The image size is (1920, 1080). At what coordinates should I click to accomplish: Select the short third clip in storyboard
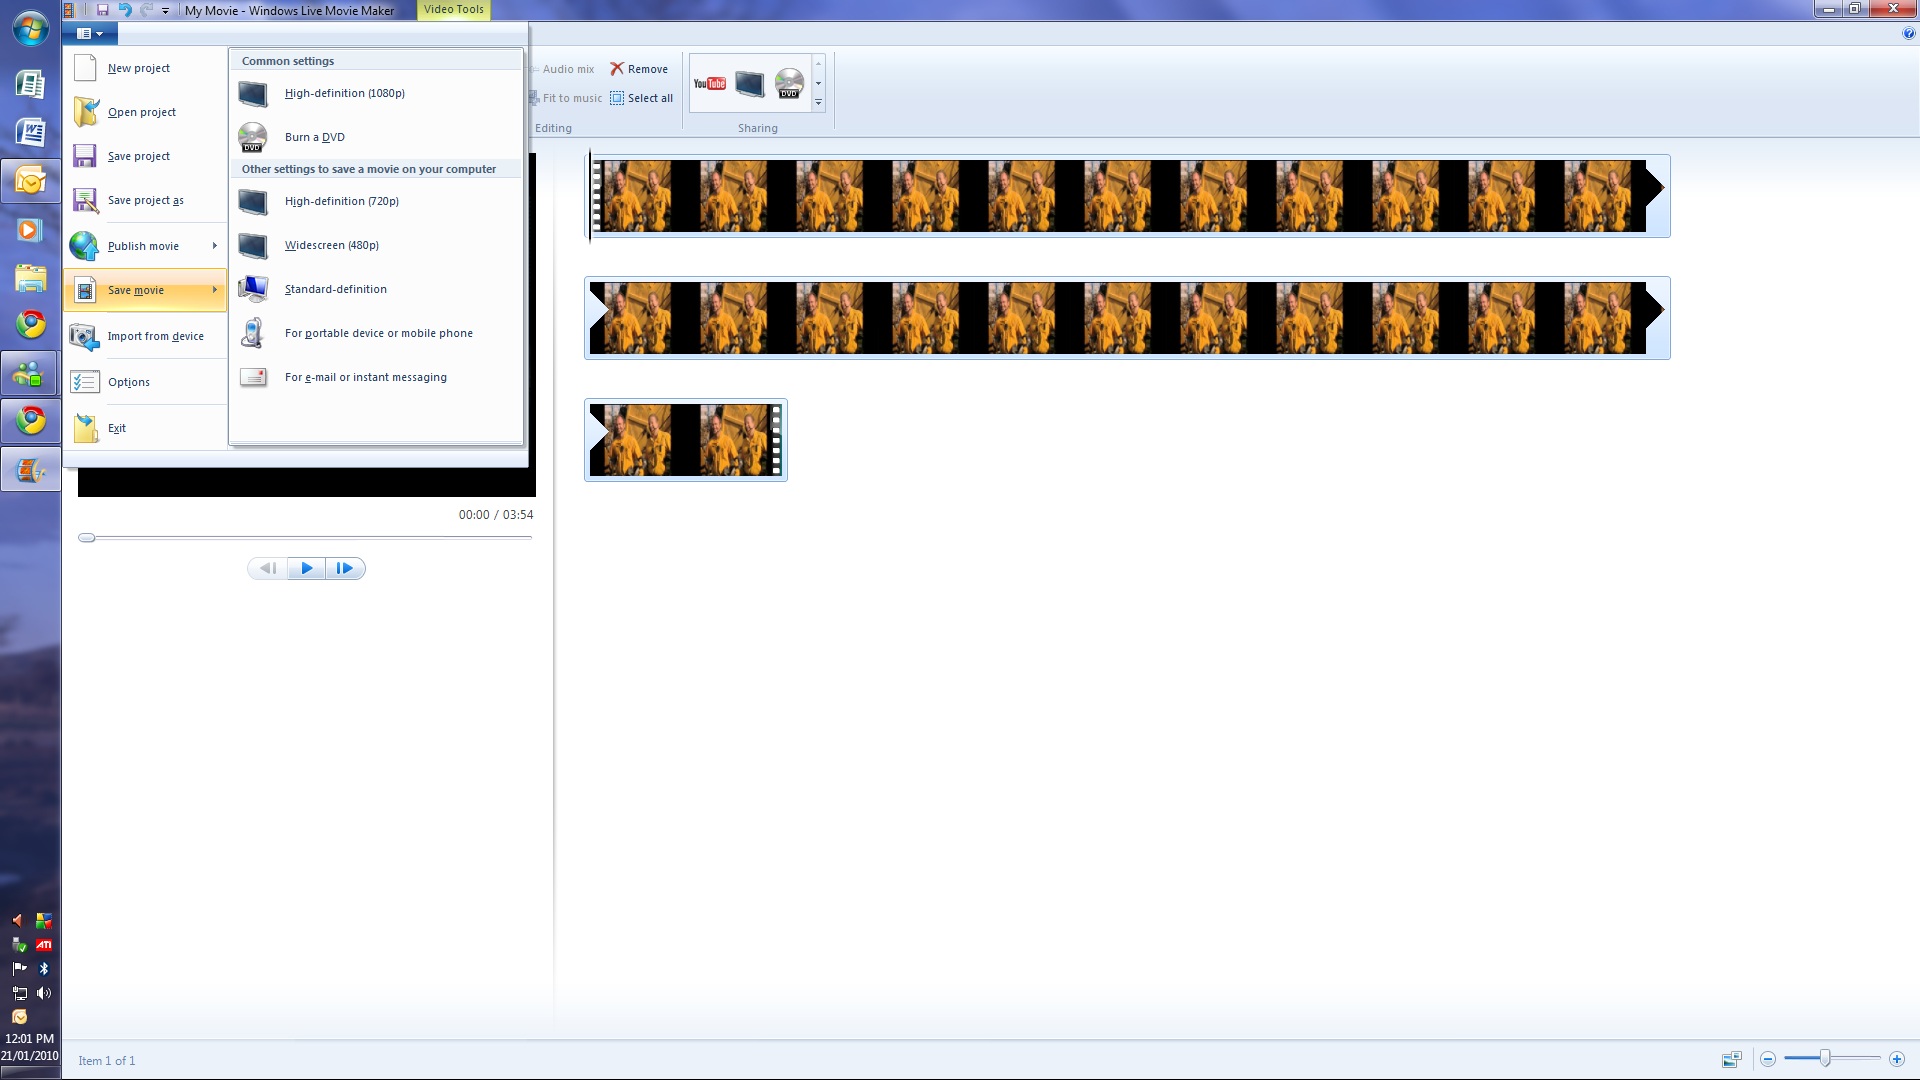point(686,440)
